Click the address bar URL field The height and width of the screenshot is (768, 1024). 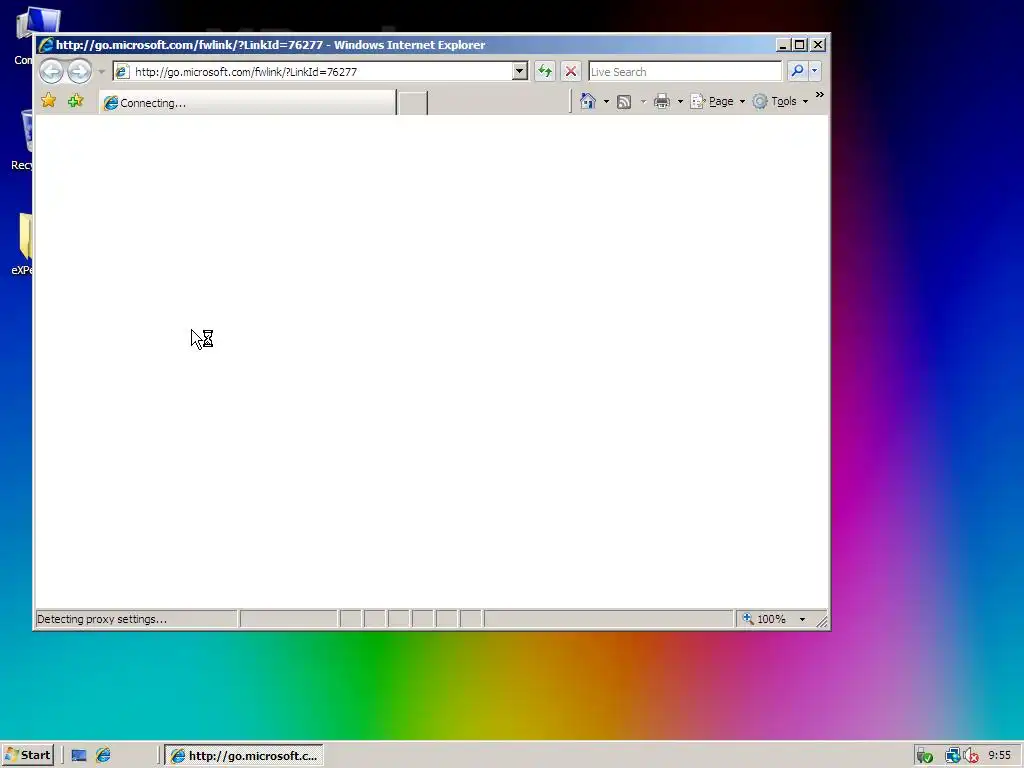point(312,72)
